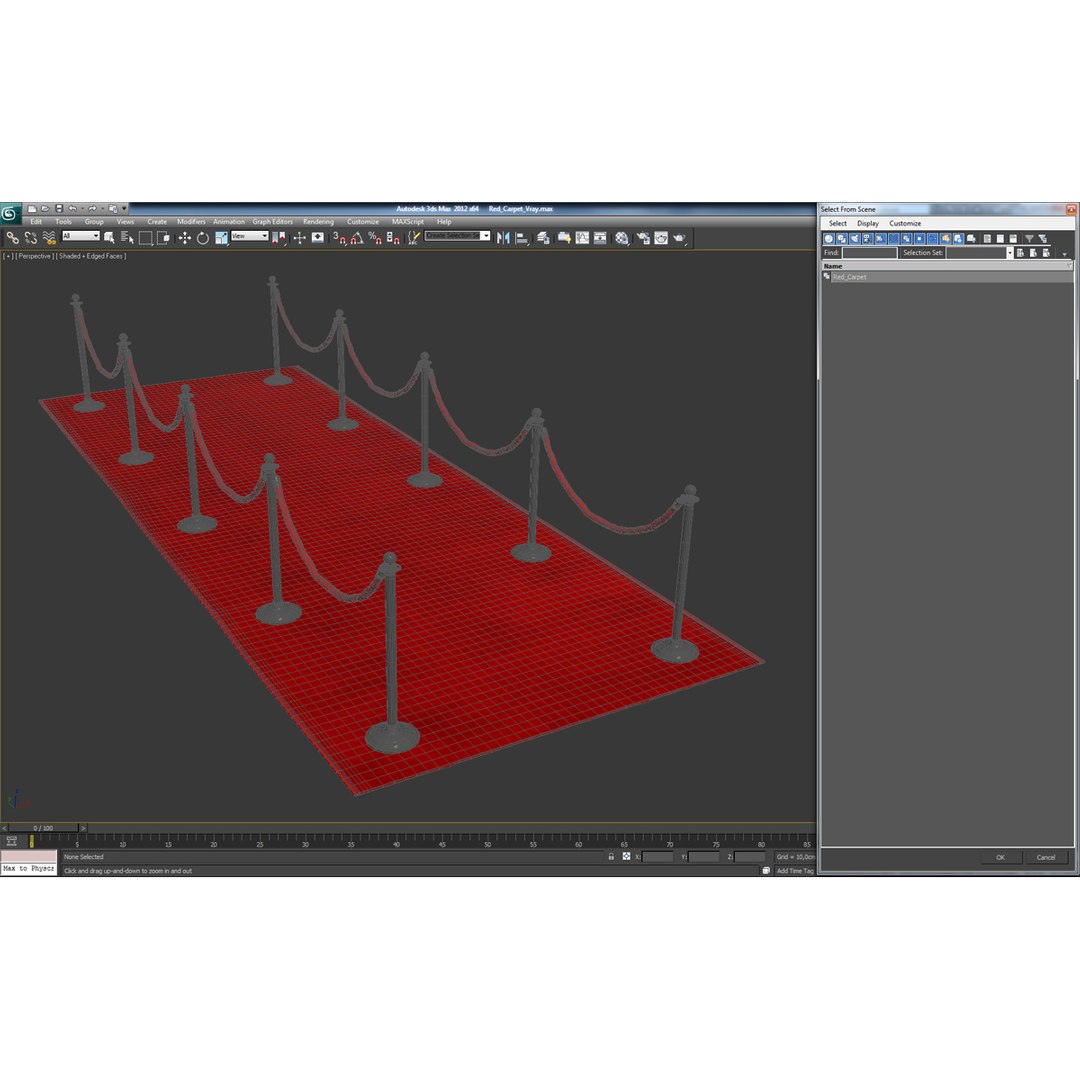Click Cancel in Select From Scene dialog

[x=1046, y=858]
